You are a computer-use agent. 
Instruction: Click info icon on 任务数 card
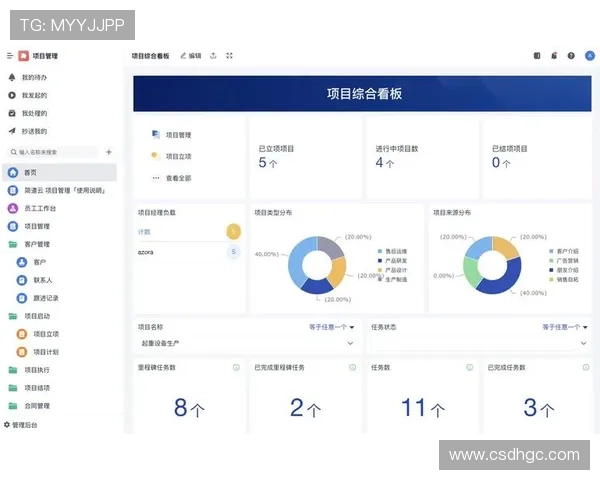(x=470, y=367)
